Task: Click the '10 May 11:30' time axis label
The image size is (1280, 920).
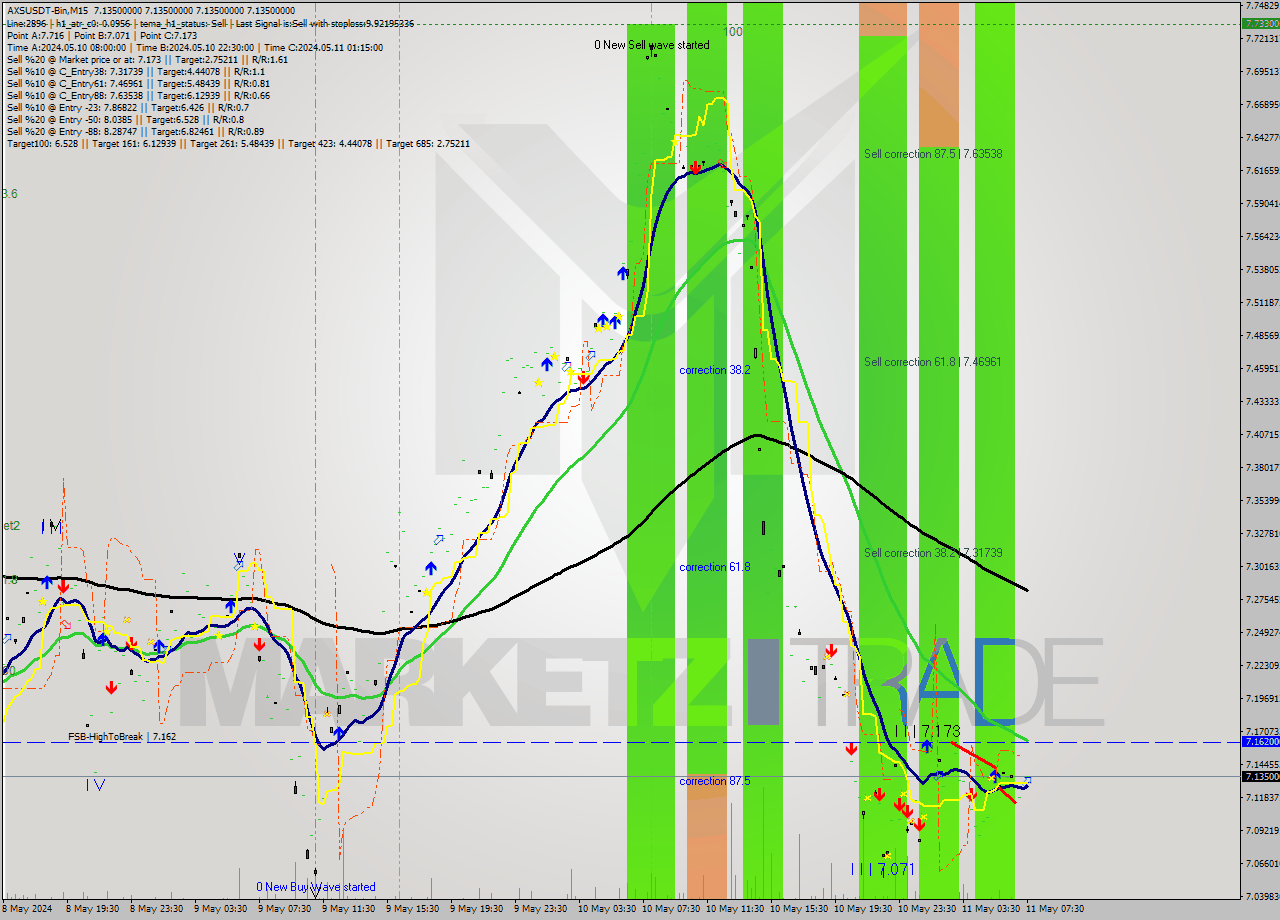Action: coord(735,909)
